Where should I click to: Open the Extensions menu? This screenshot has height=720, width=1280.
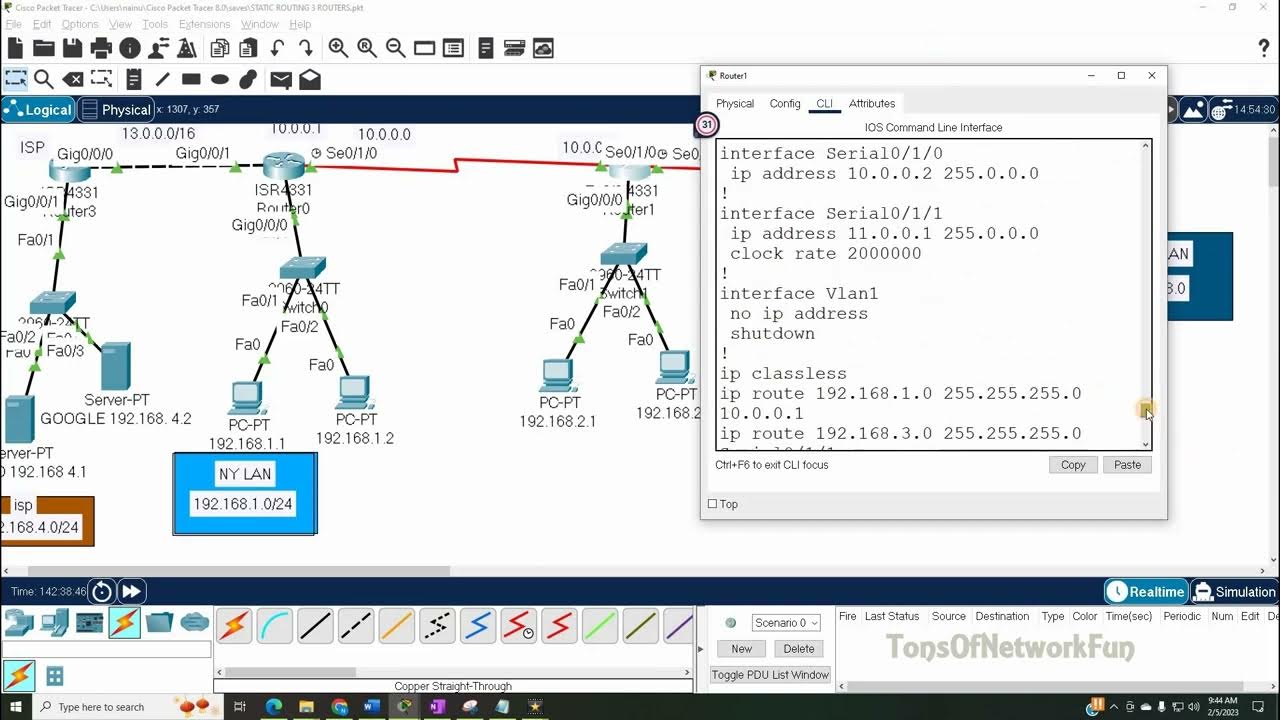pos(204,24)
